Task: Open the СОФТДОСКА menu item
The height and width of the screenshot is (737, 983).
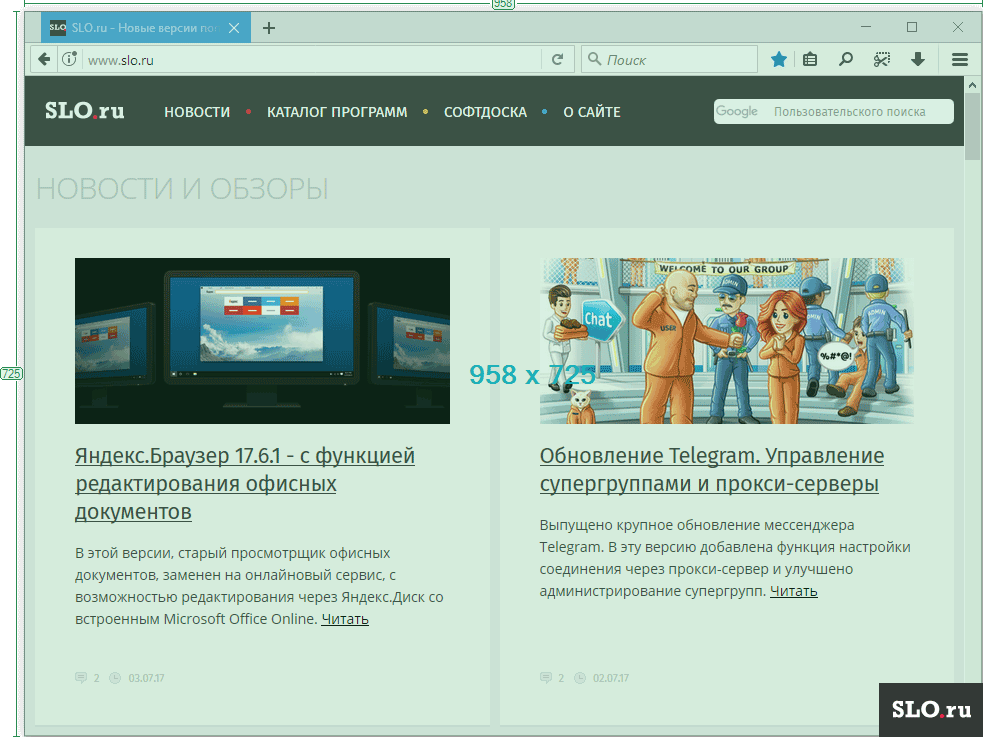Action: (x=485, y=112)
